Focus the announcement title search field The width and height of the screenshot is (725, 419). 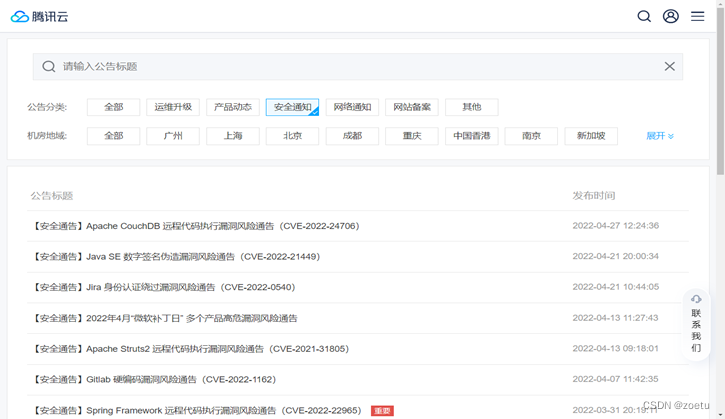click(357, 67)
